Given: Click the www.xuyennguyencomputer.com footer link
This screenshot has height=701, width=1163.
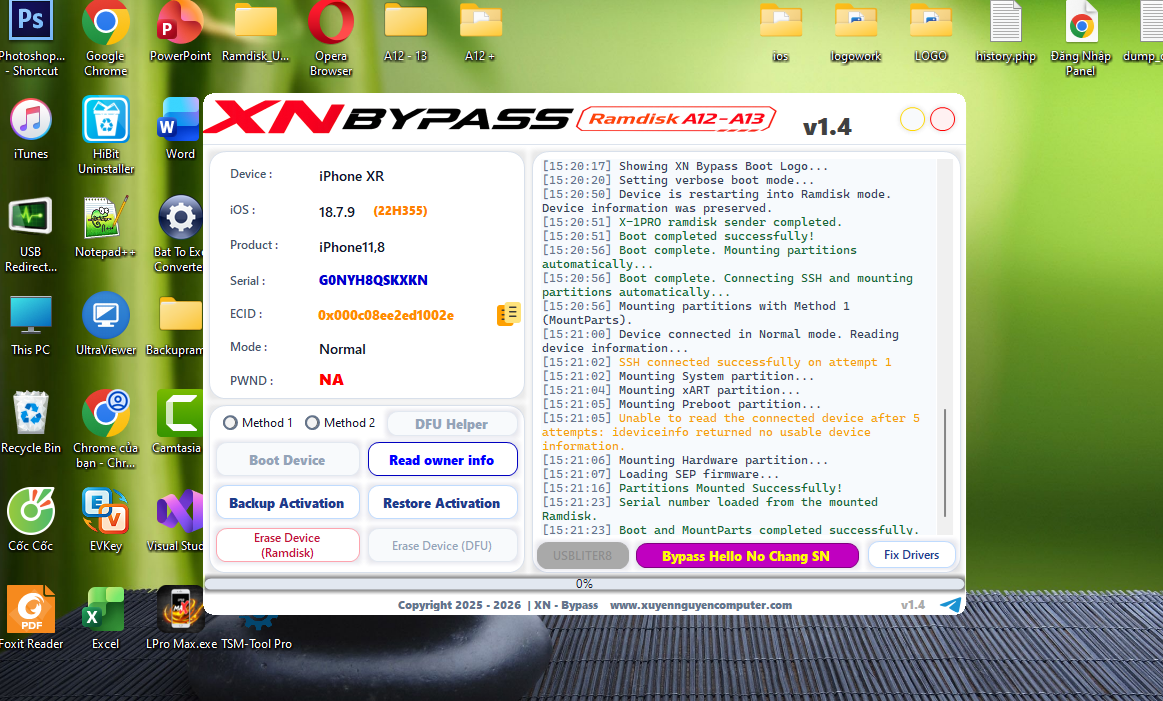Looking at the screenshot, I should [701, 605].
